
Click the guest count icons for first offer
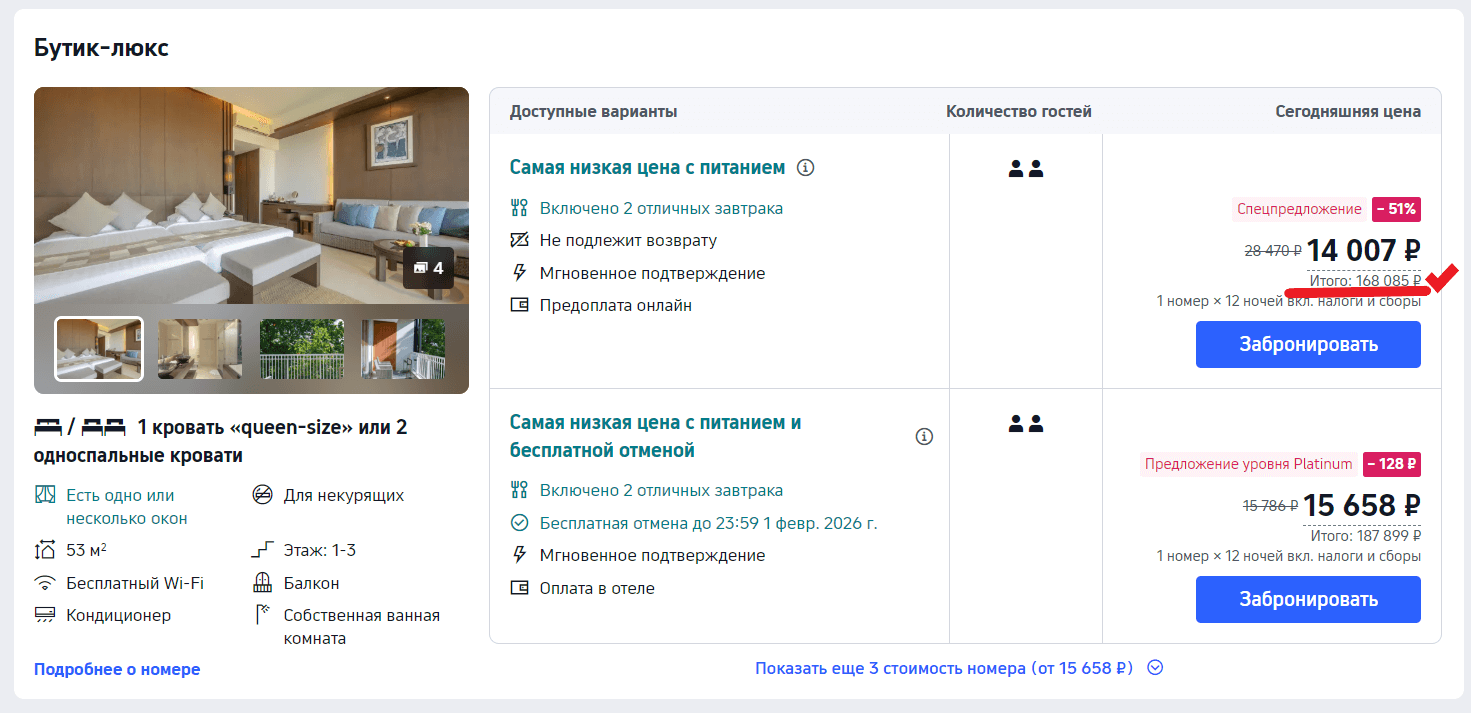coord(1025,169)
